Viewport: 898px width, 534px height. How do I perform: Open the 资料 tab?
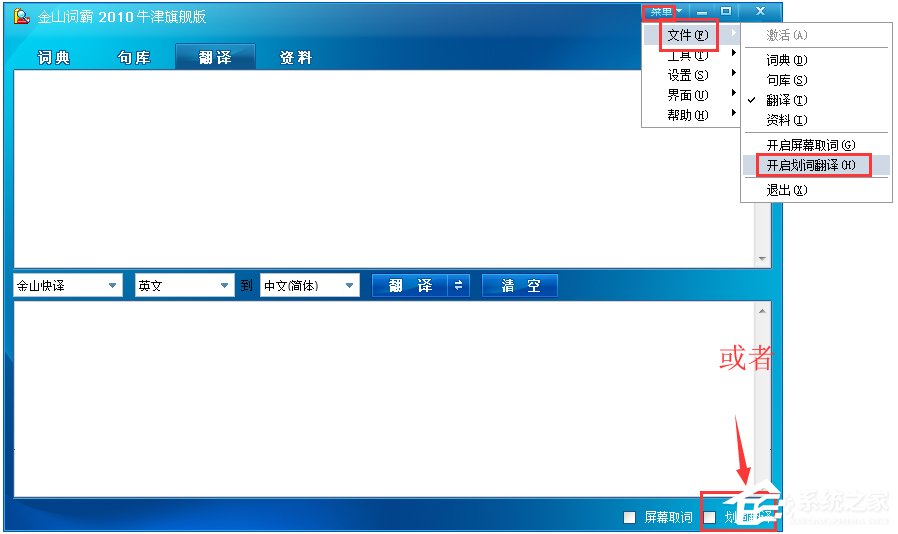296,57
